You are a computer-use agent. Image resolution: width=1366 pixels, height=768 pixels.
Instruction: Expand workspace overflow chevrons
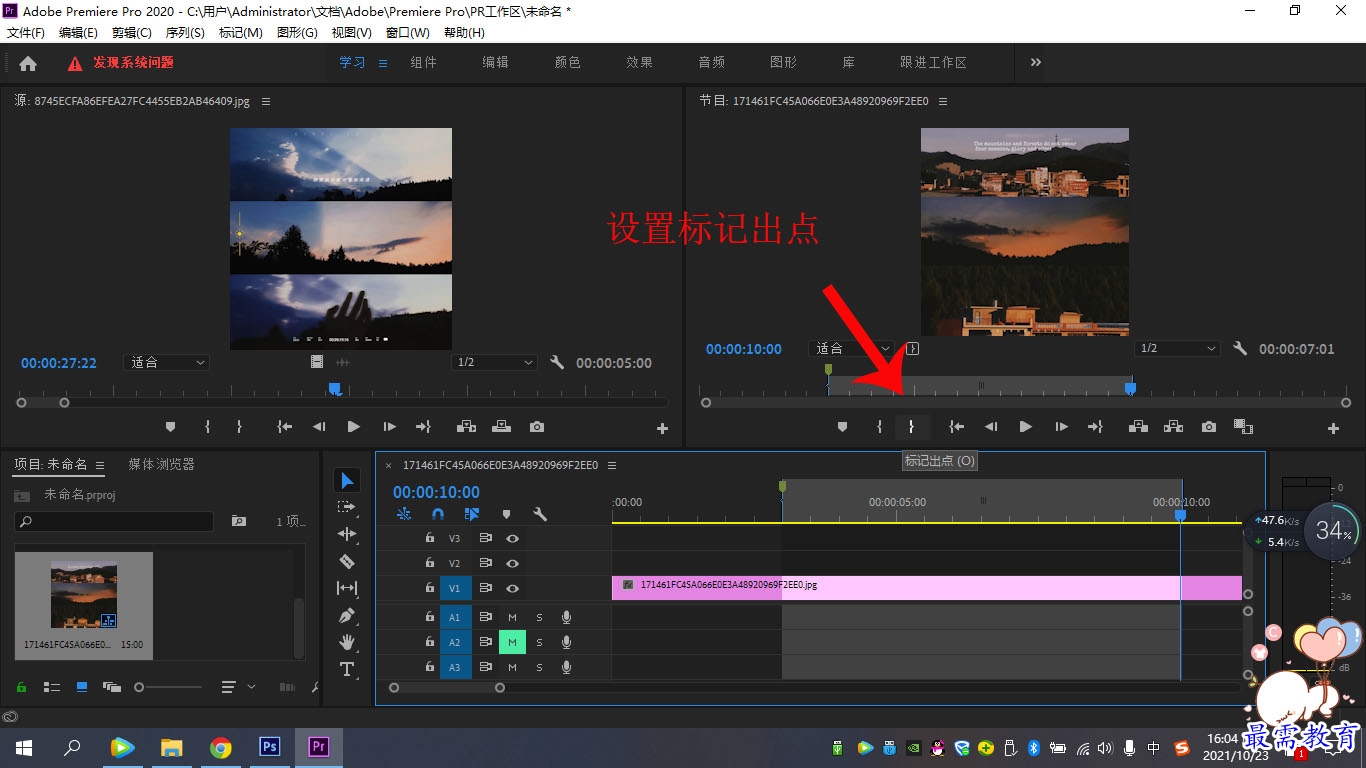coord(1035,62)
